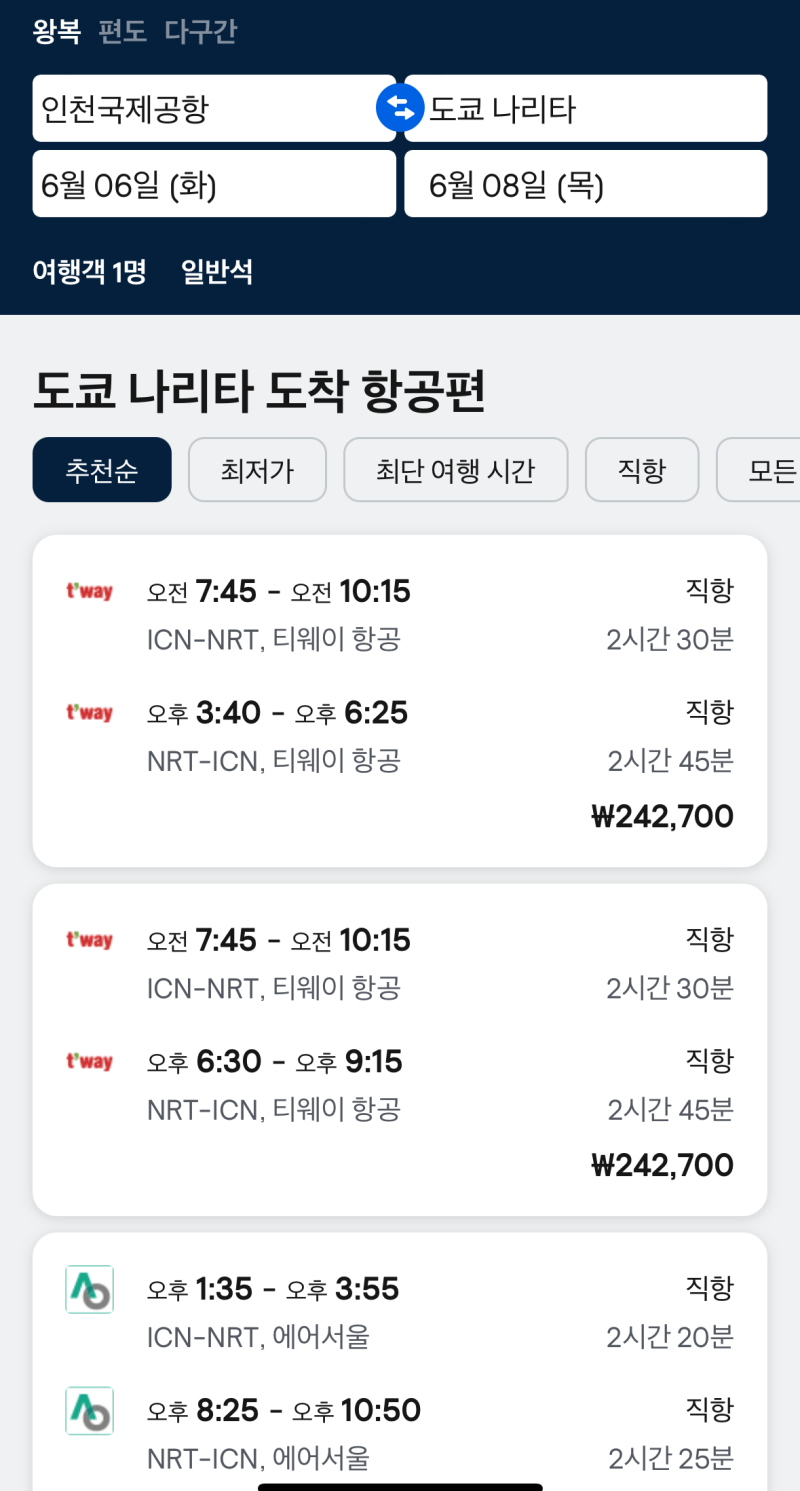This screenshot has width=800, height=1491.
Task: Select the 왕복 round-trip tab
Action: [x=57, y=32]
